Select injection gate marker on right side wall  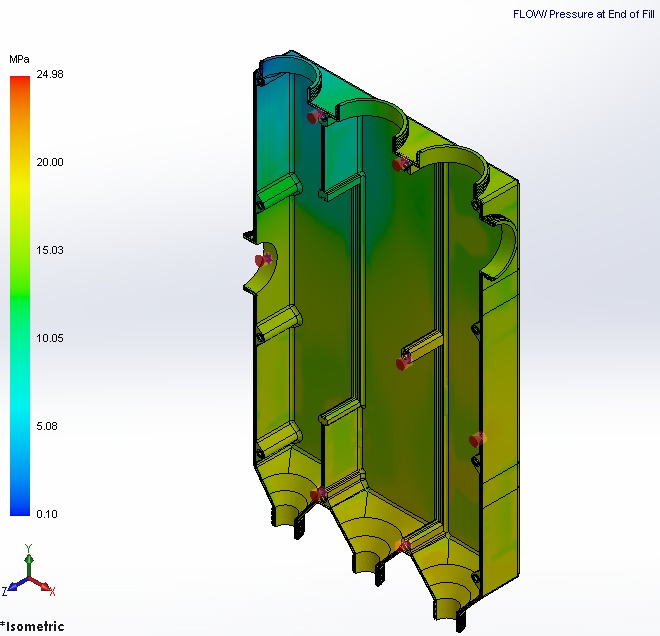(477, 439)
